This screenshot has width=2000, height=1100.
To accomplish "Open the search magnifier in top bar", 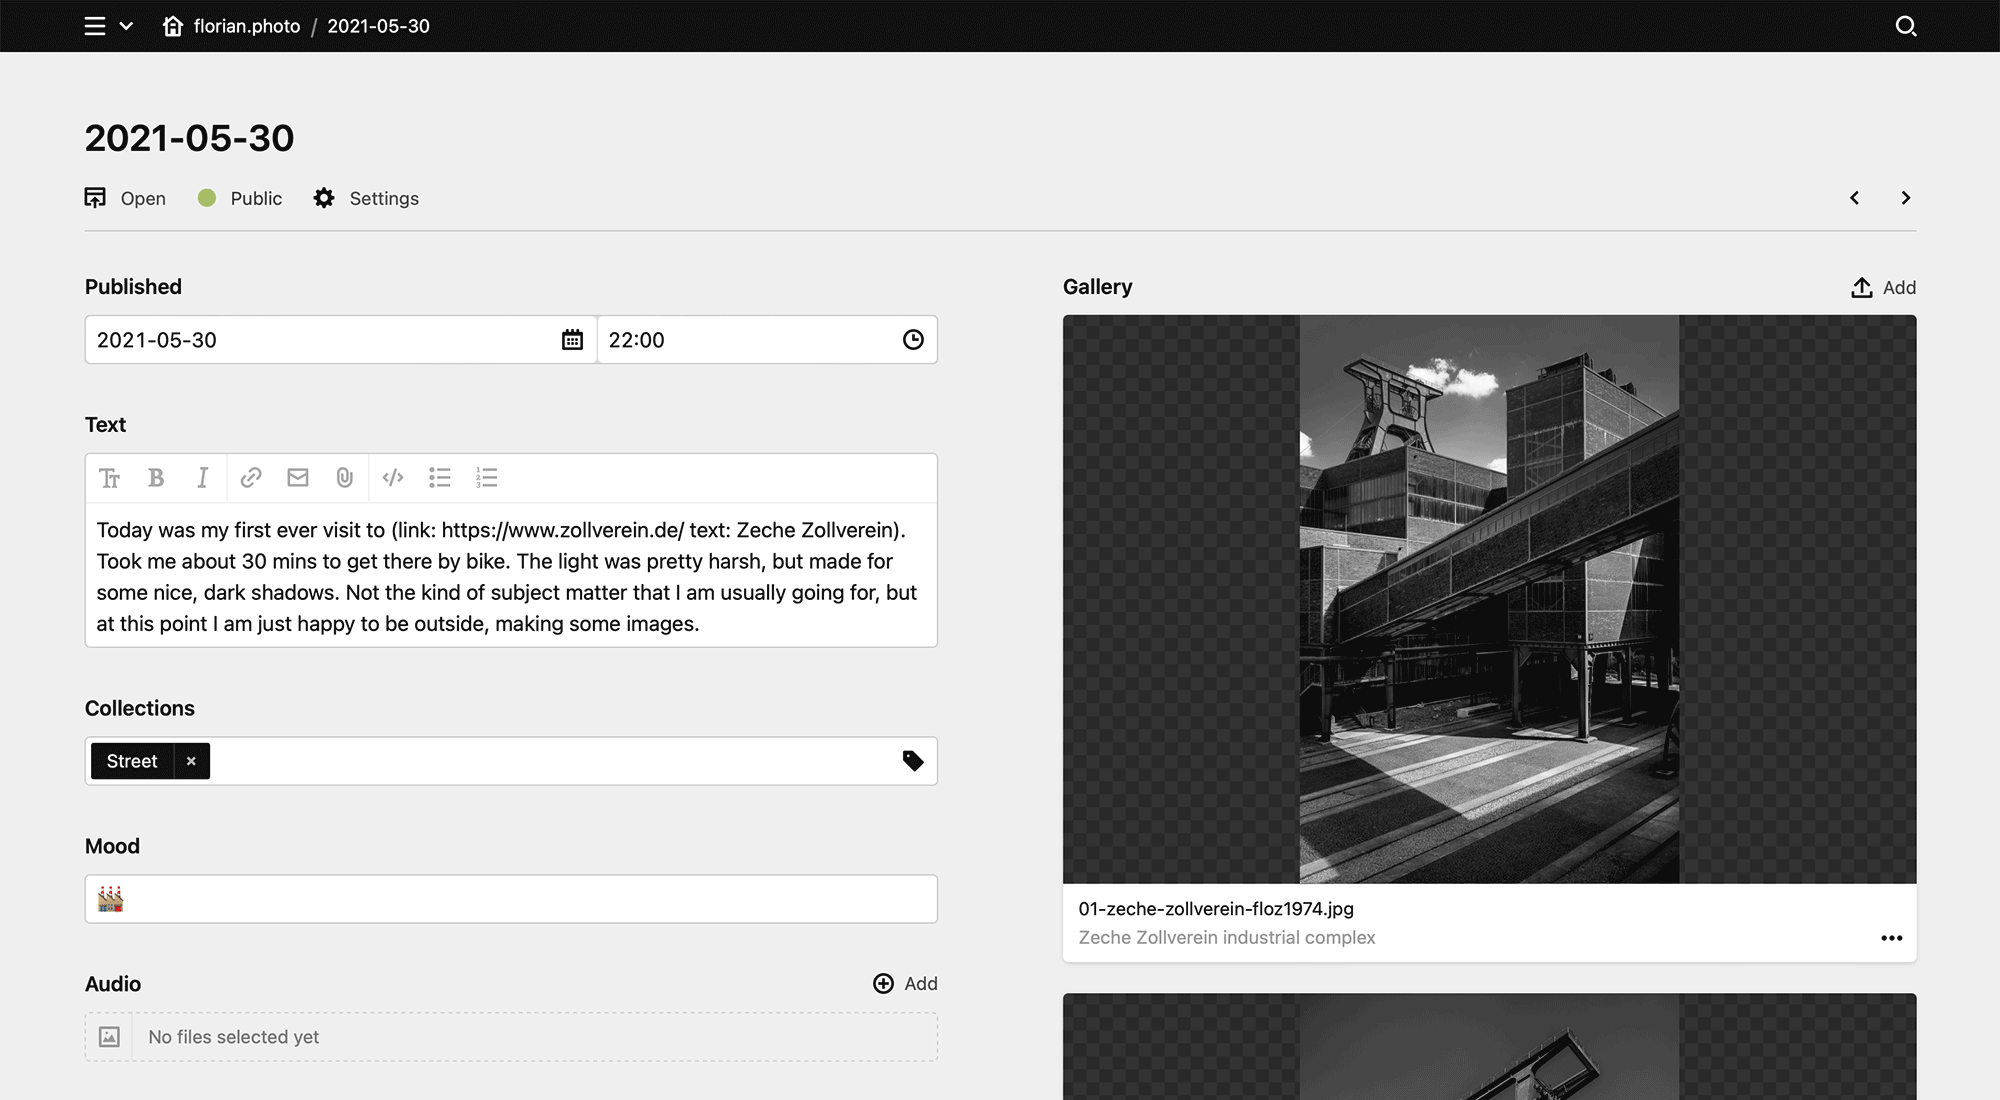I will (1906, 26).
